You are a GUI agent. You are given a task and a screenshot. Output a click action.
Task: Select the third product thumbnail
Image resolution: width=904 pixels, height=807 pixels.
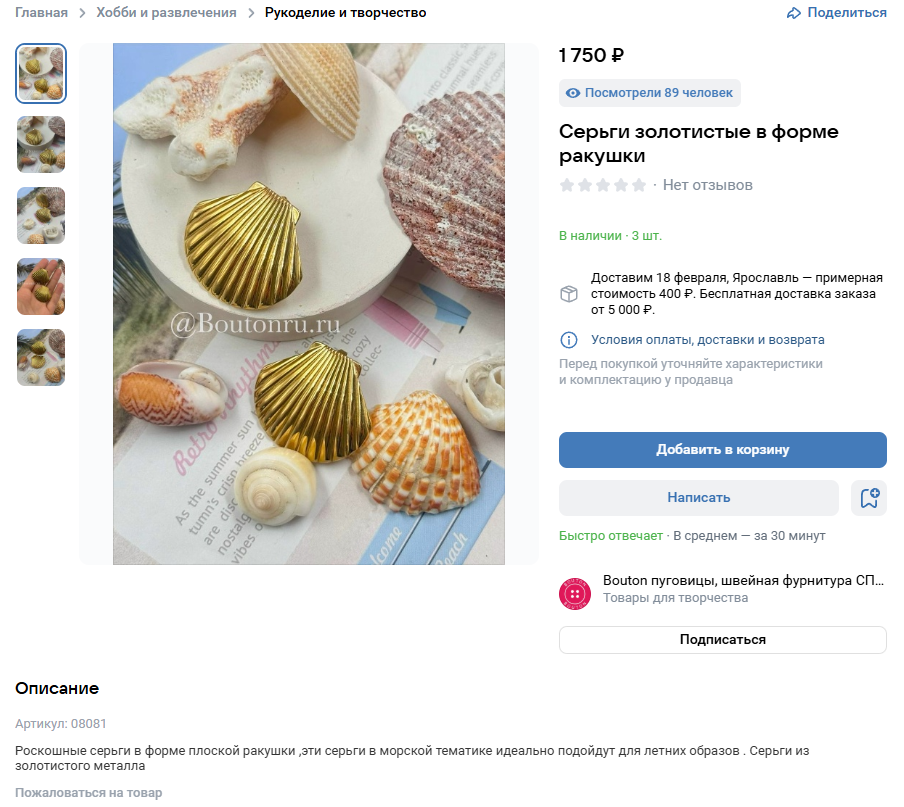41,216
